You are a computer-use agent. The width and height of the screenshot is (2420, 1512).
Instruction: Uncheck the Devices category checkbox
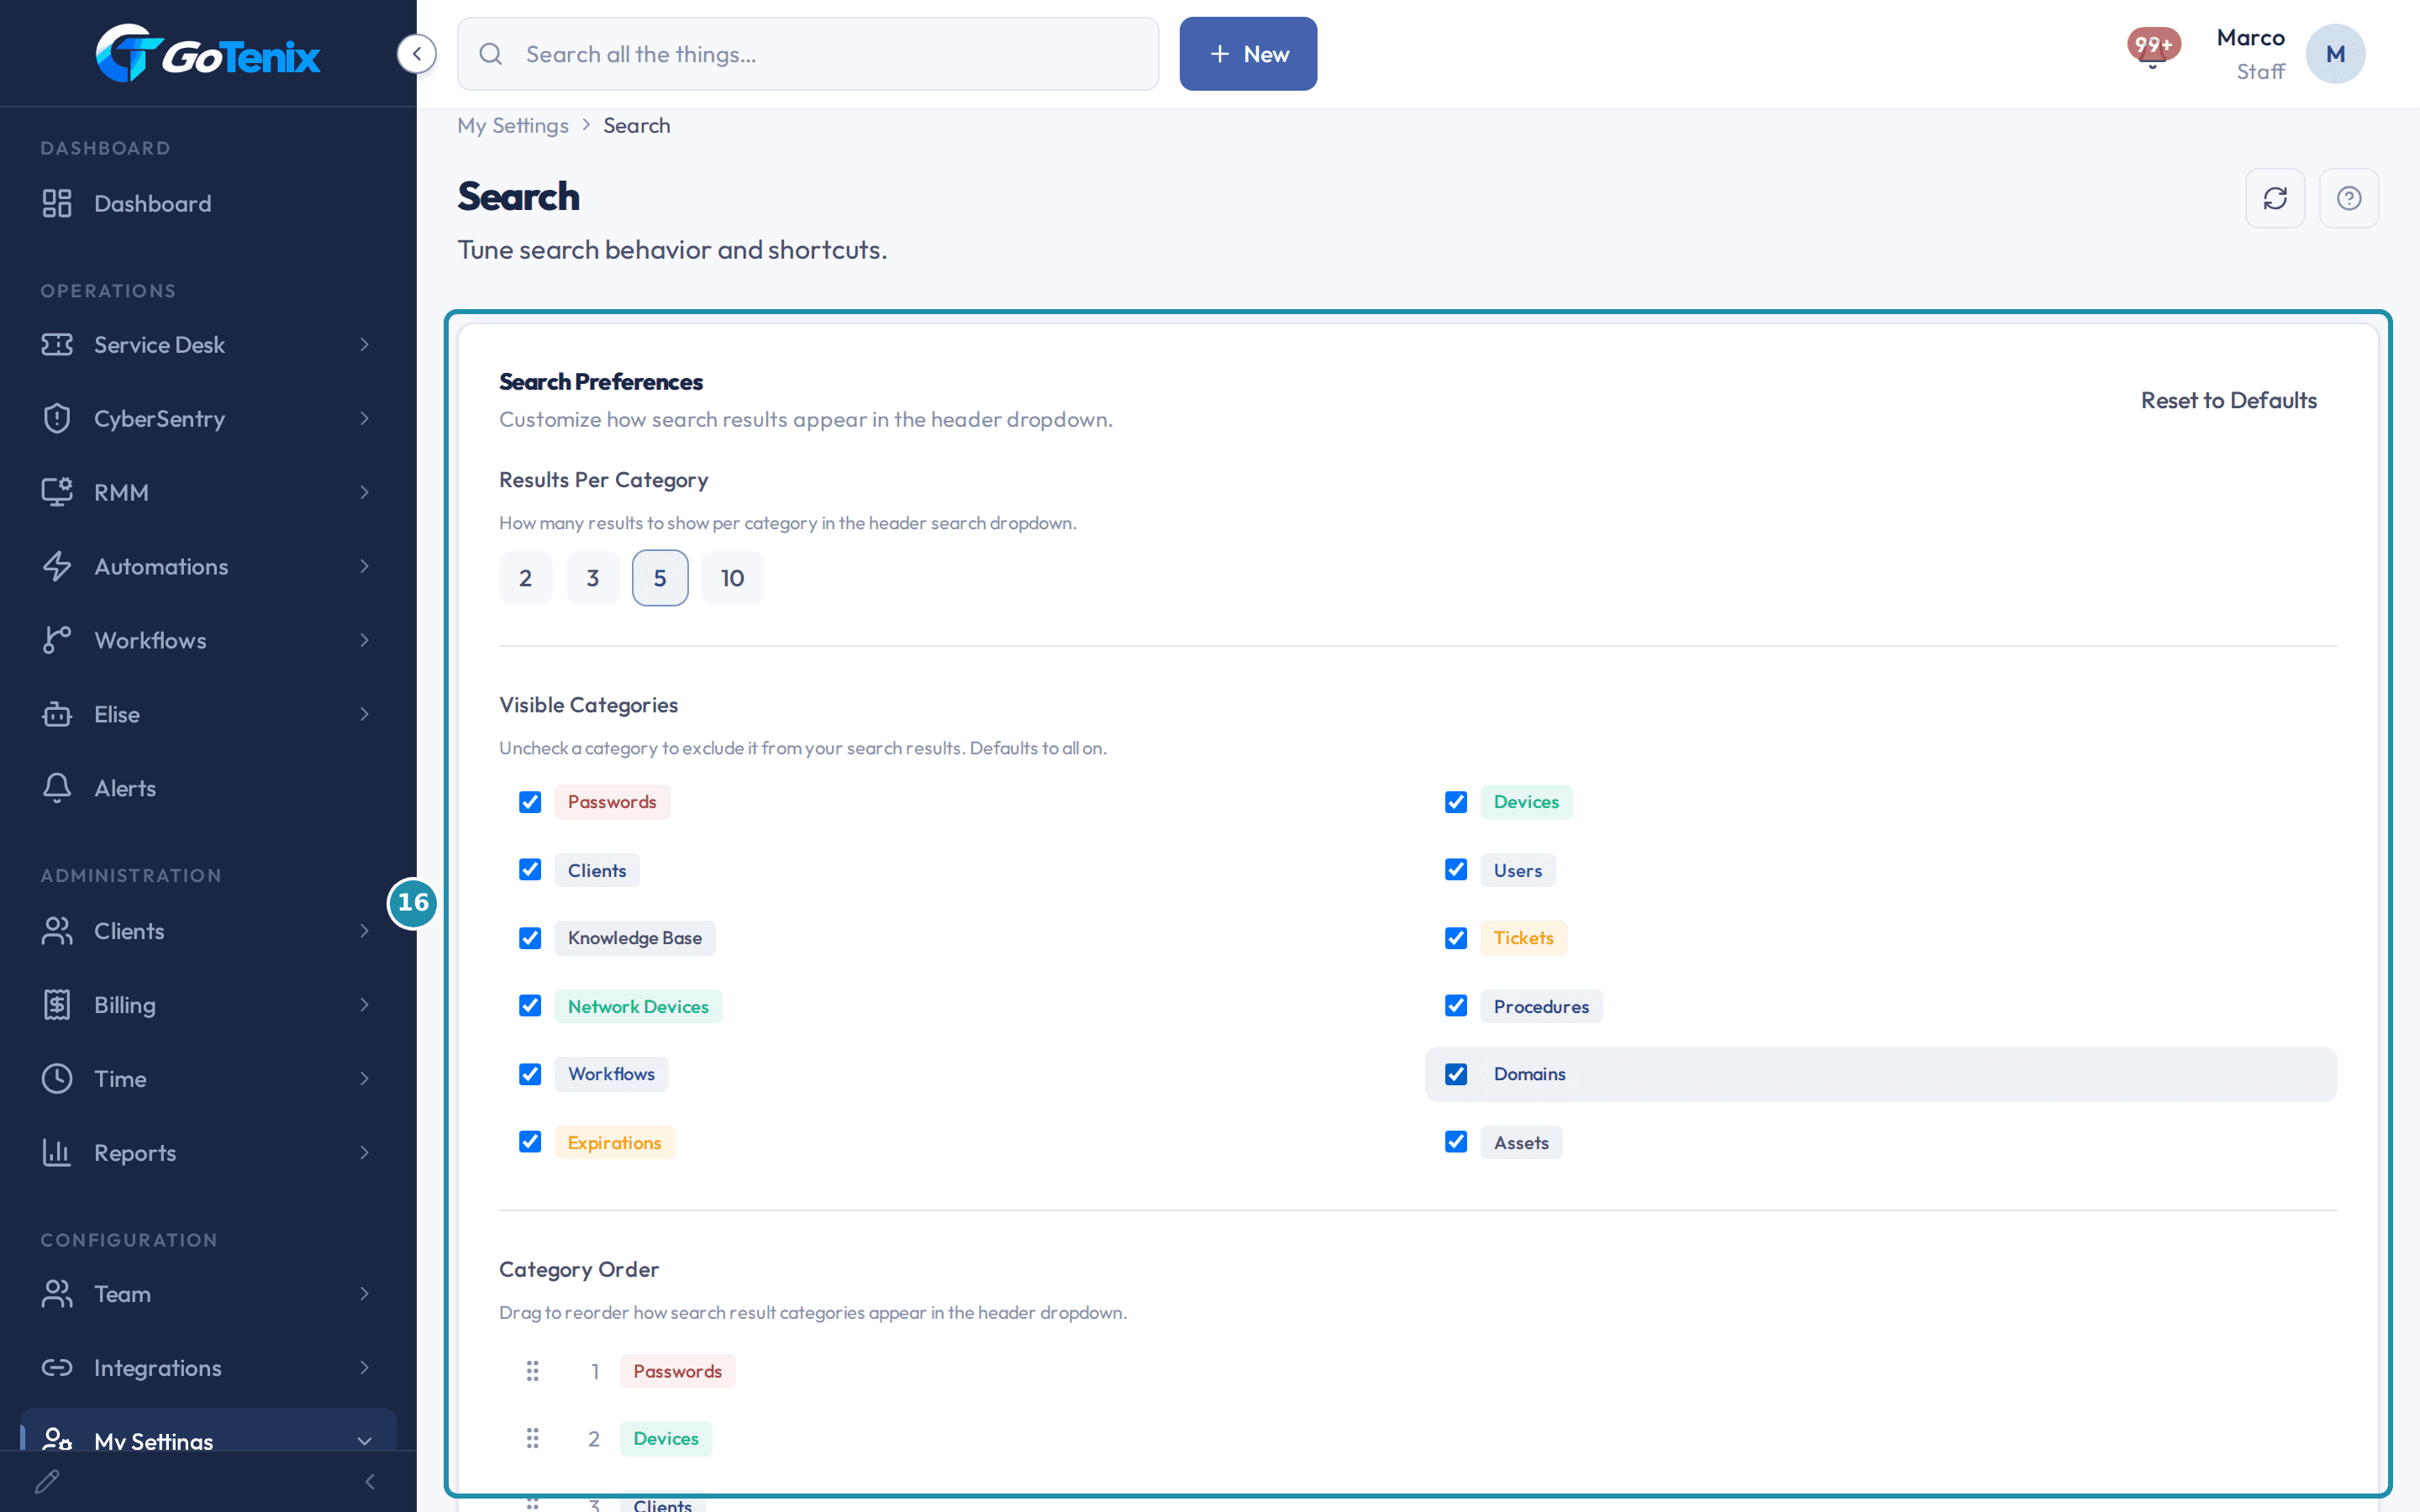(x=1456, y=802)
